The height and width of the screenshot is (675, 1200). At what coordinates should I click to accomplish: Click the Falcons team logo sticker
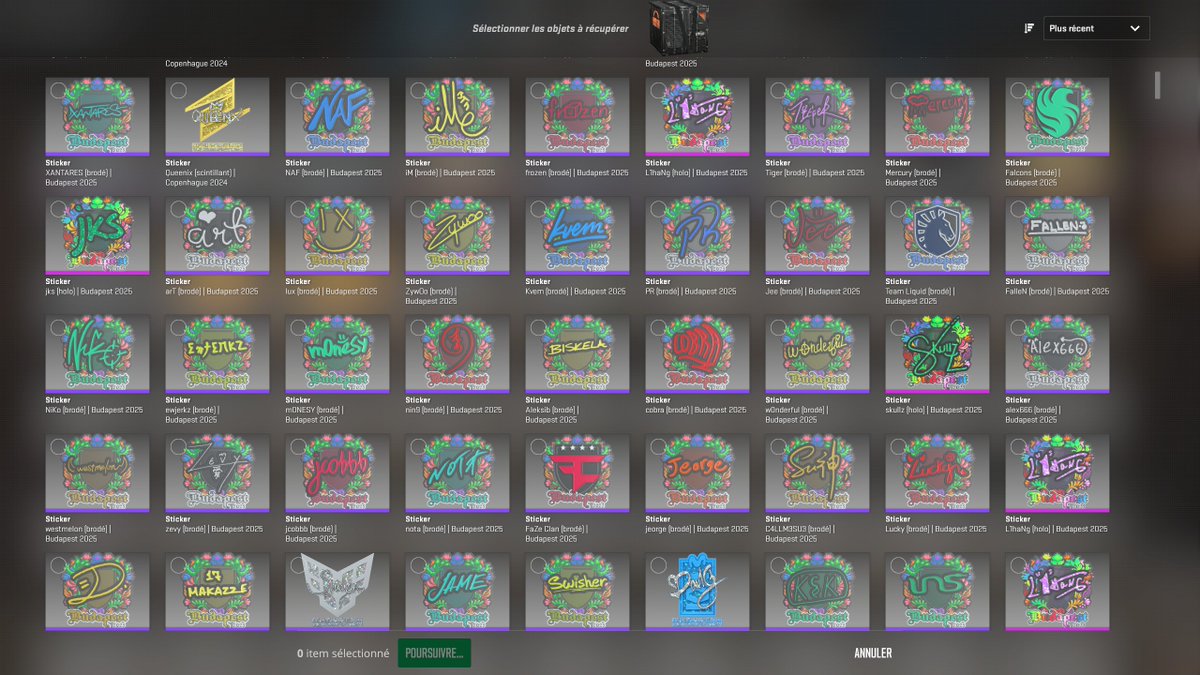[x=1057, y=116]
